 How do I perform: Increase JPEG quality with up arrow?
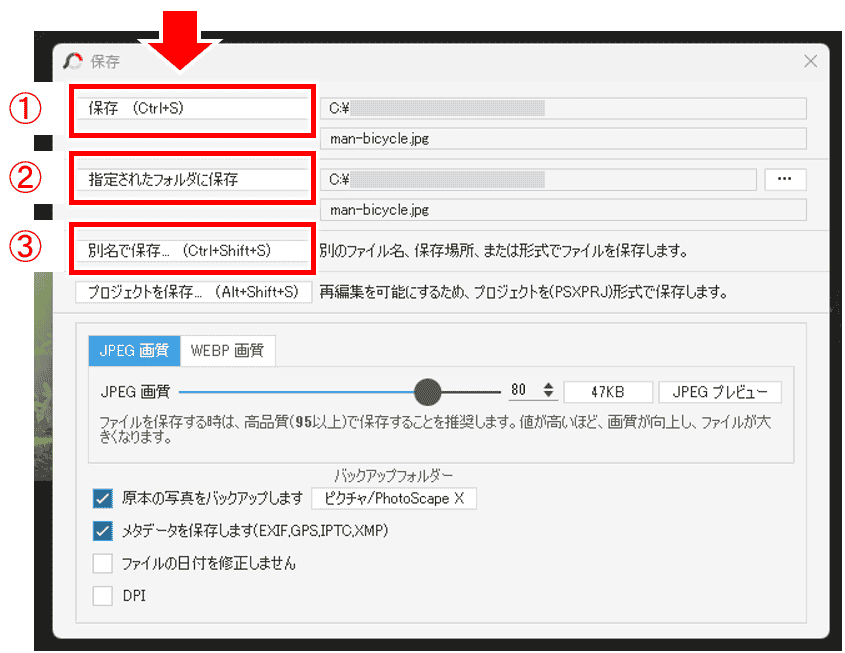point(548,386)
